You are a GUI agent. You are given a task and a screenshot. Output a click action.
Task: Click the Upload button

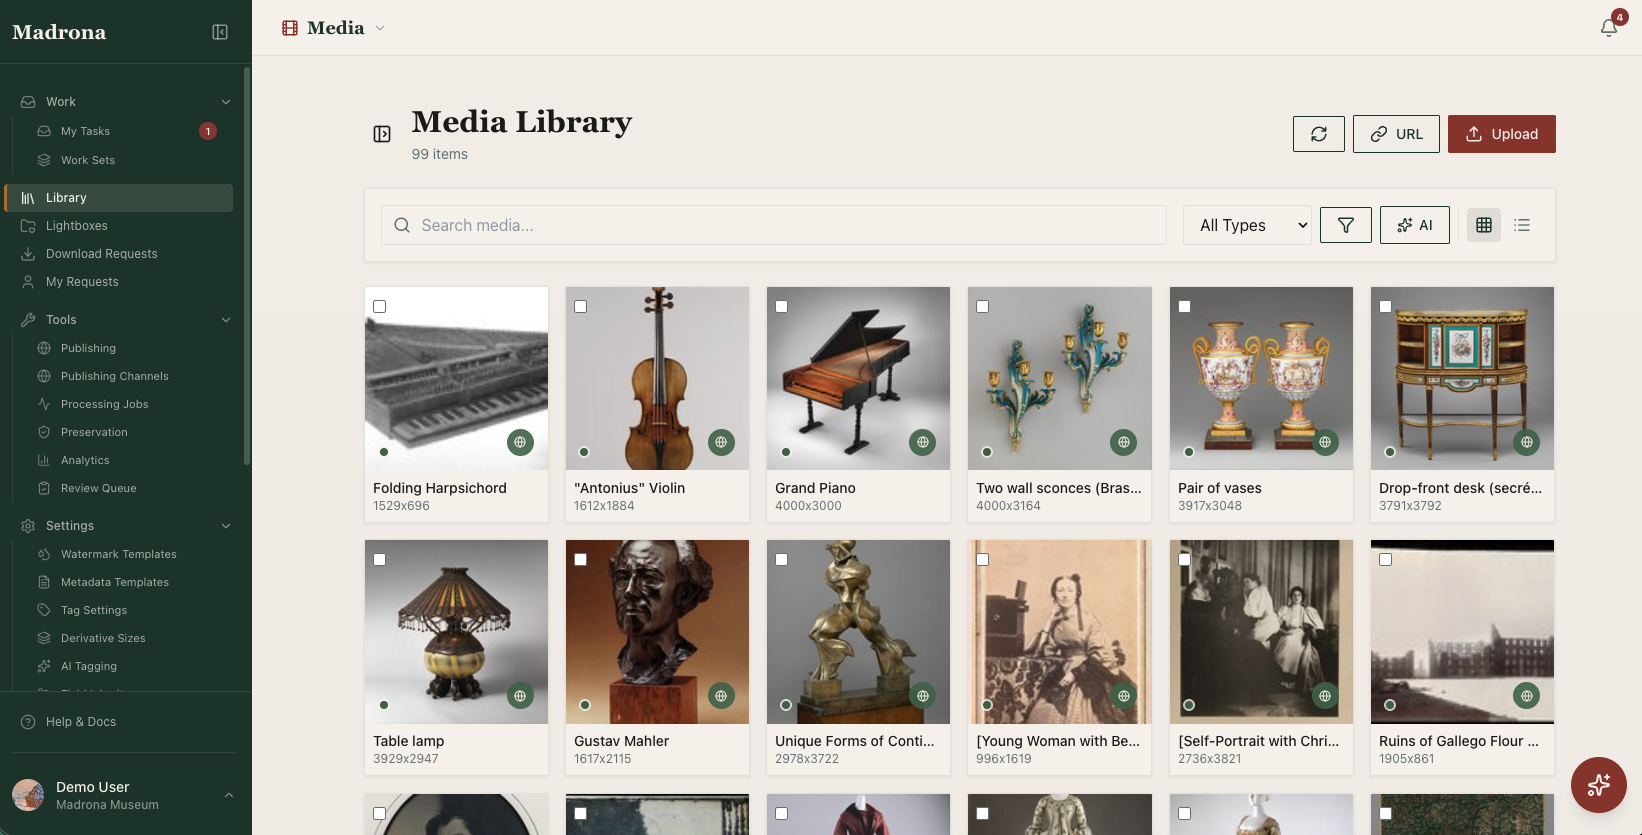coord(1502,134)
